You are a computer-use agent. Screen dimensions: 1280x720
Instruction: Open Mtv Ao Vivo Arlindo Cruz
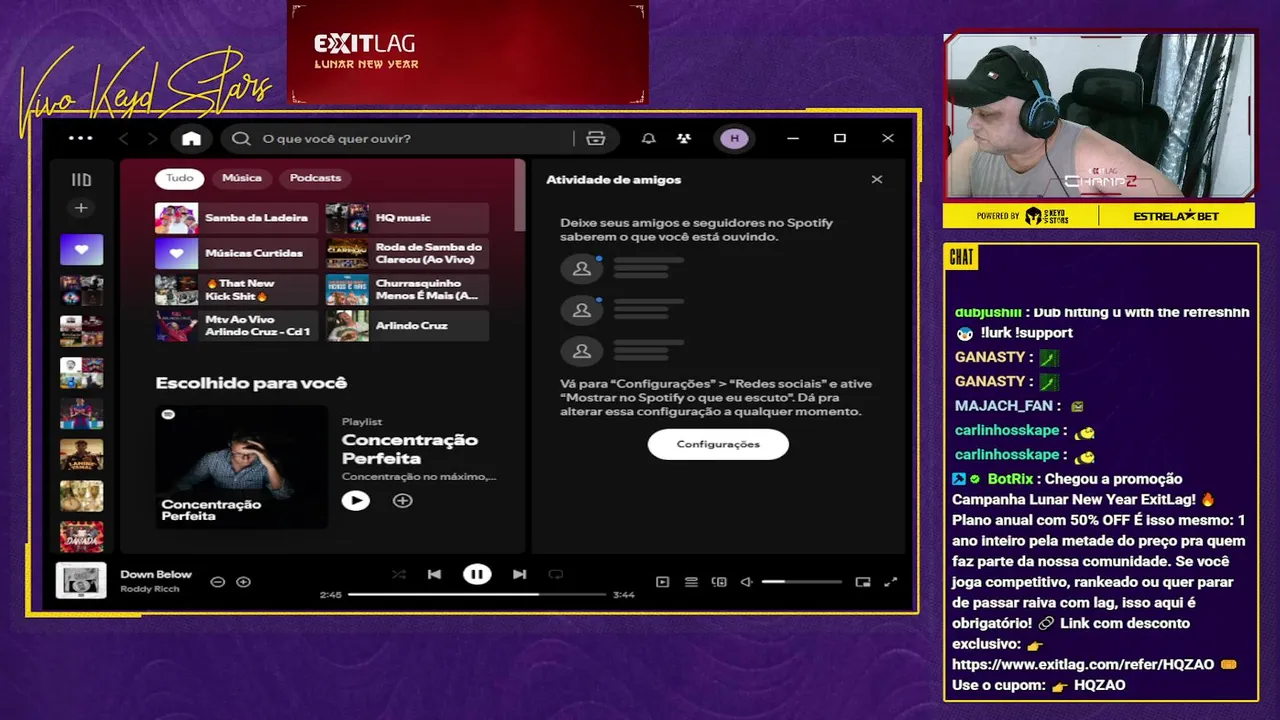236,326
